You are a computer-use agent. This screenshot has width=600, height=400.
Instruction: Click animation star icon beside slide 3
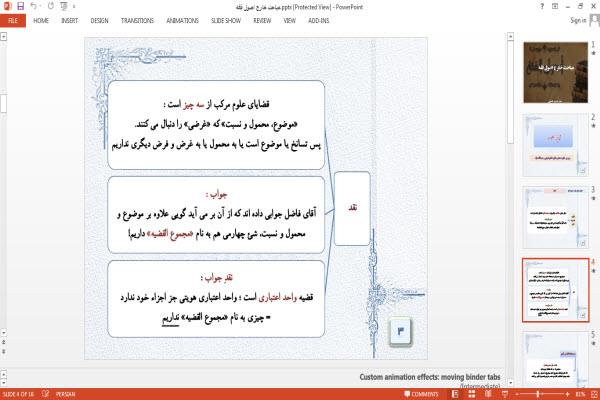593,198
